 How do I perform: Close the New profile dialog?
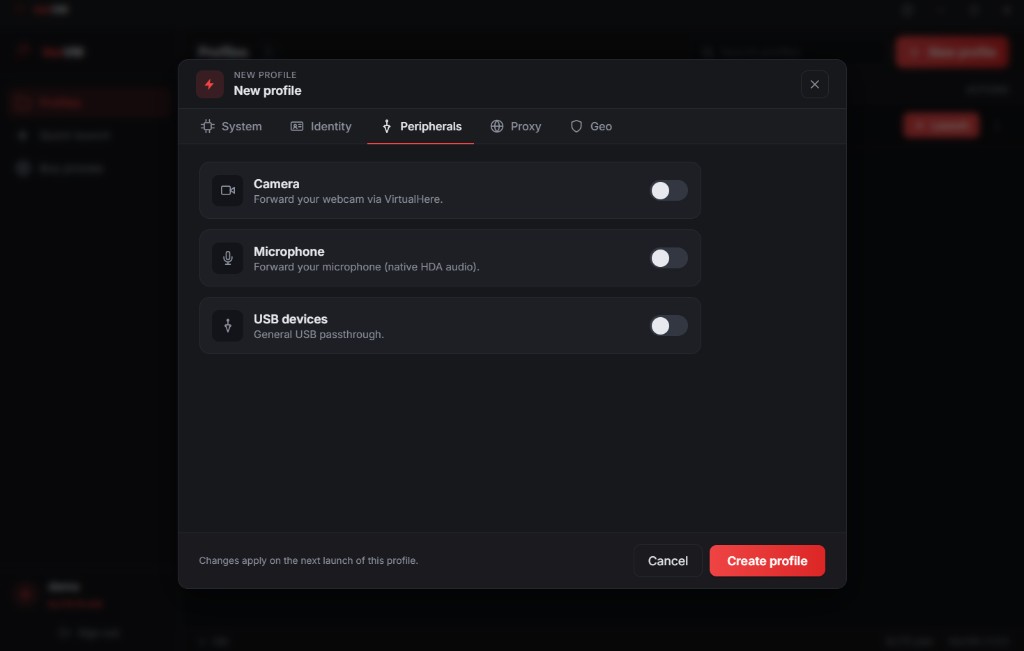814,84
